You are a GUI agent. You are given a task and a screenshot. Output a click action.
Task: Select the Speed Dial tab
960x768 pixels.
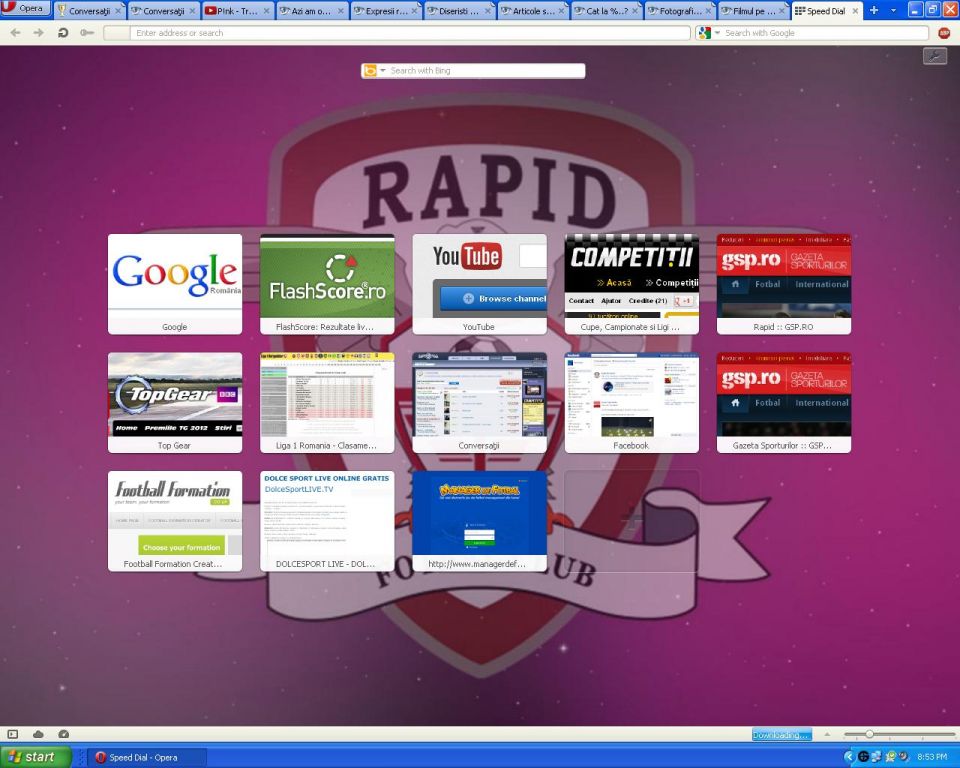coord(827,10)
